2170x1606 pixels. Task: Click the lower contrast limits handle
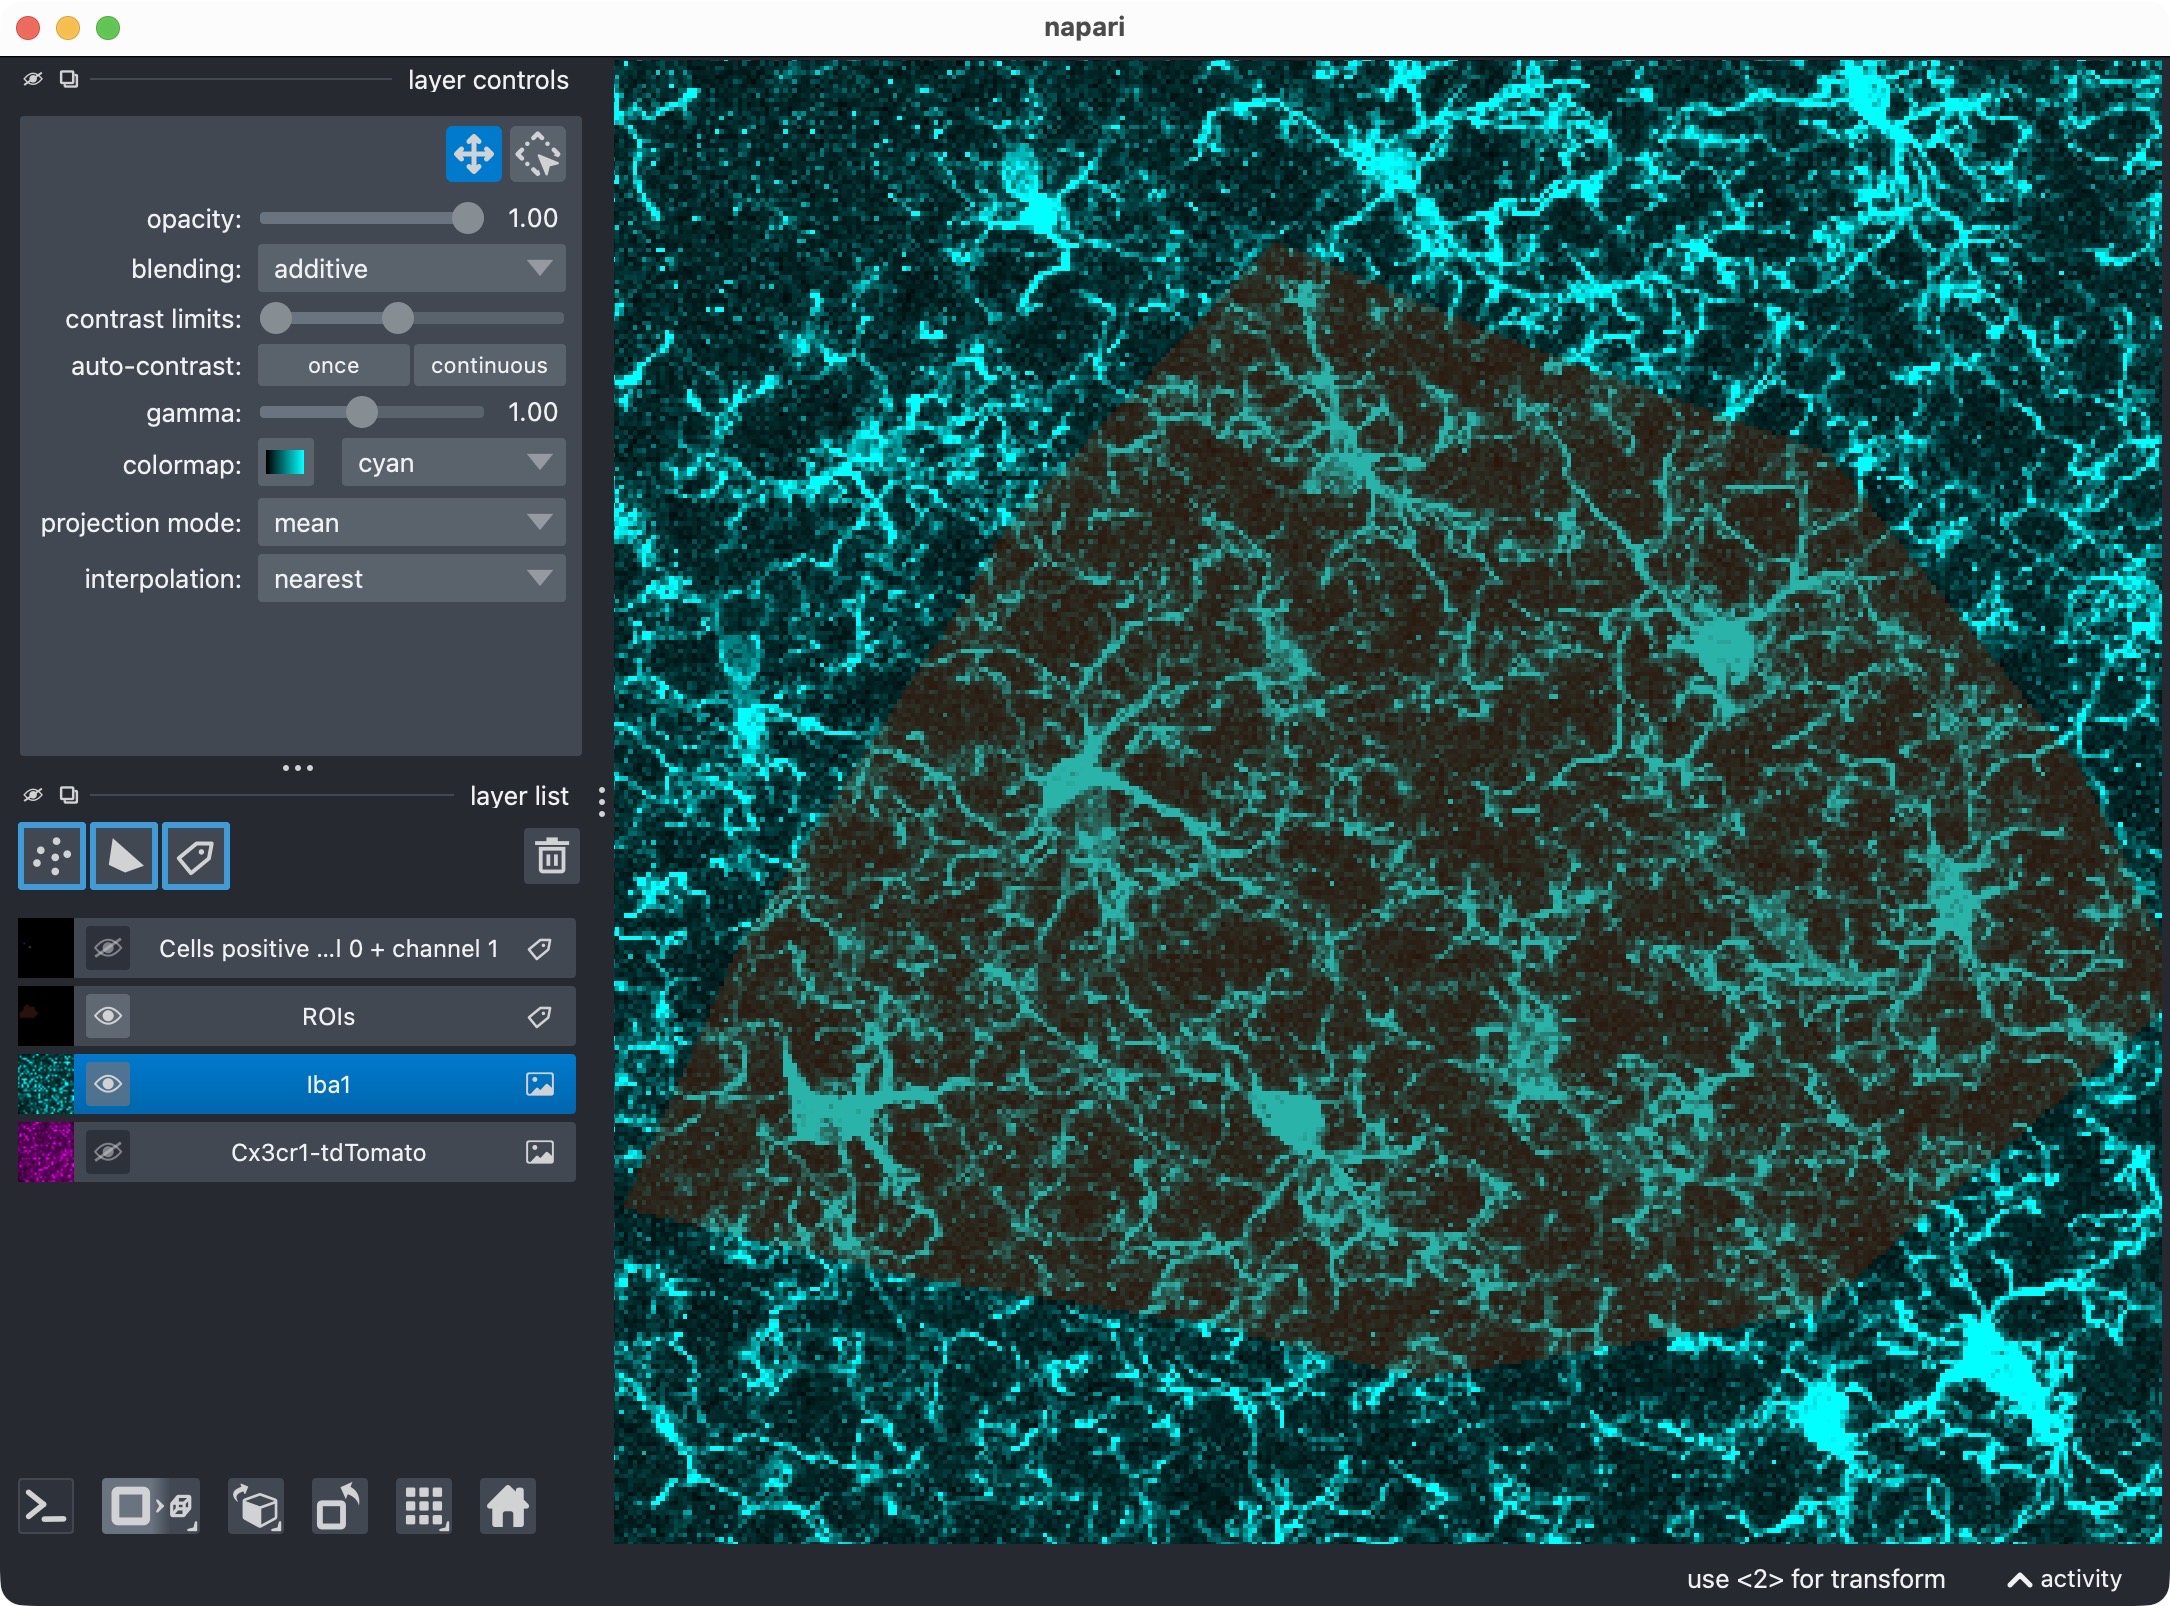click(276, 319)
